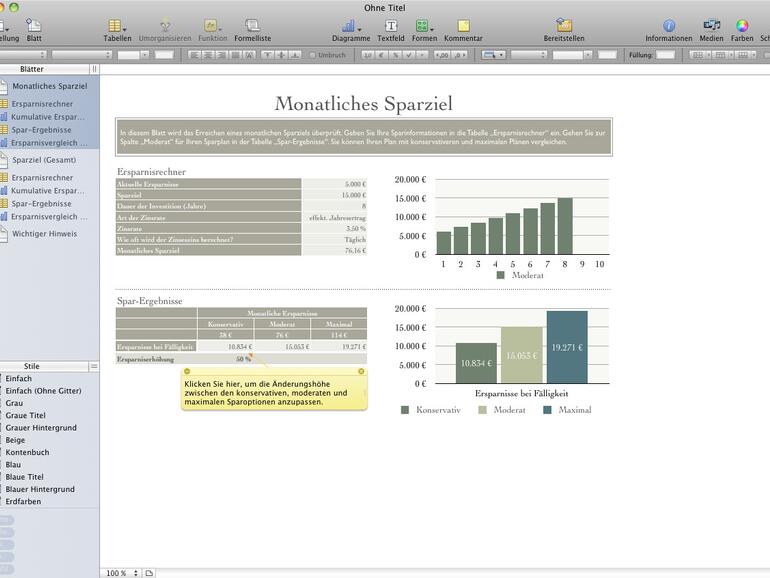This screenshot has height=578, width=770.
Task: Align text right in format bar
Action: tap(221, 55)
